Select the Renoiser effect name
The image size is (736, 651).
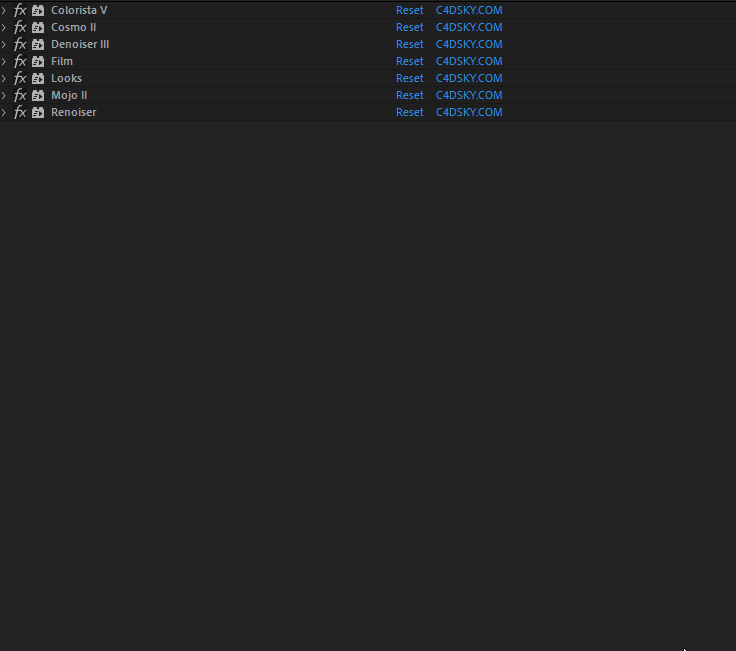click(x=73, y=112)
